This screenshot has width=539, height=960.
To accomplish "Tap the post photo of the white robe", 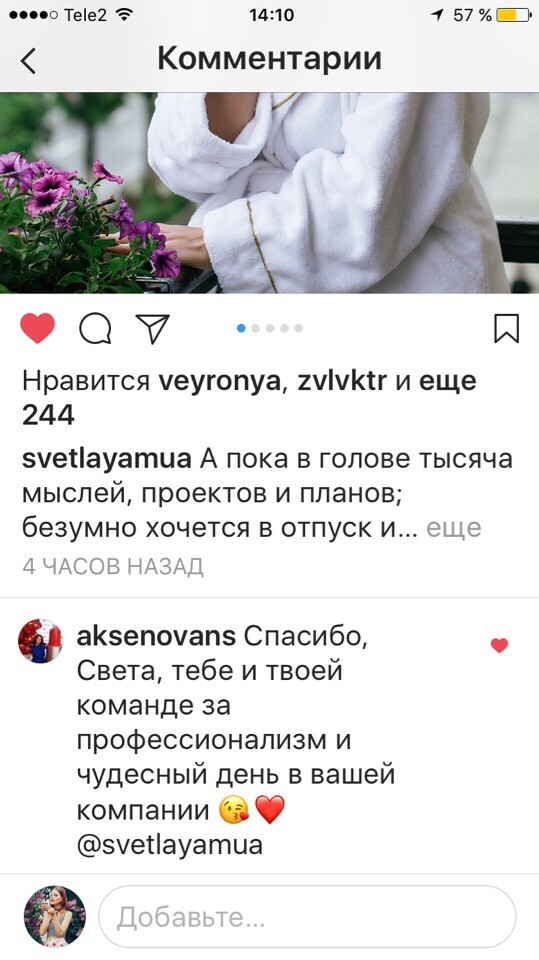I will pyautogui.click(x=270, y=193).
